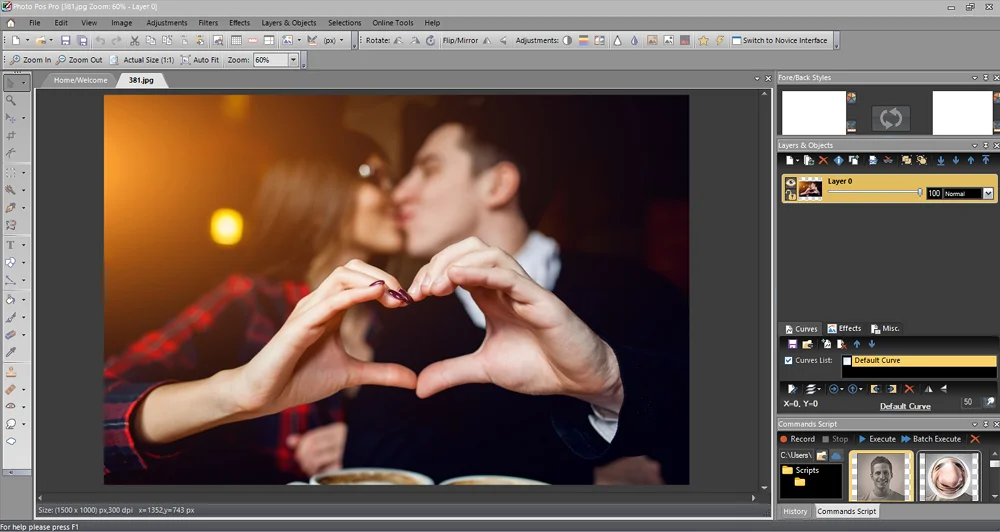This screenshot has width=1000, height=532.
Task: Click the Cut scissors icon
Action: point(134,41)
